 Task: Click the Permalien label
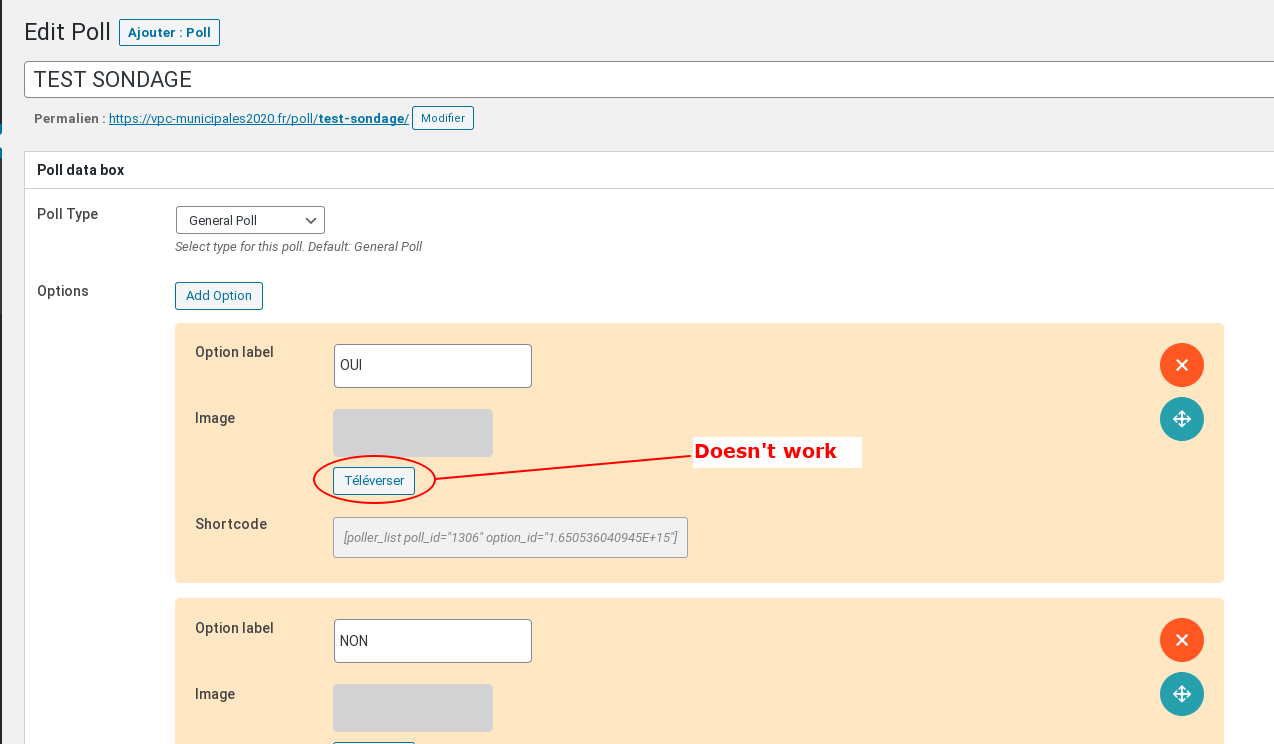[69, 118]
